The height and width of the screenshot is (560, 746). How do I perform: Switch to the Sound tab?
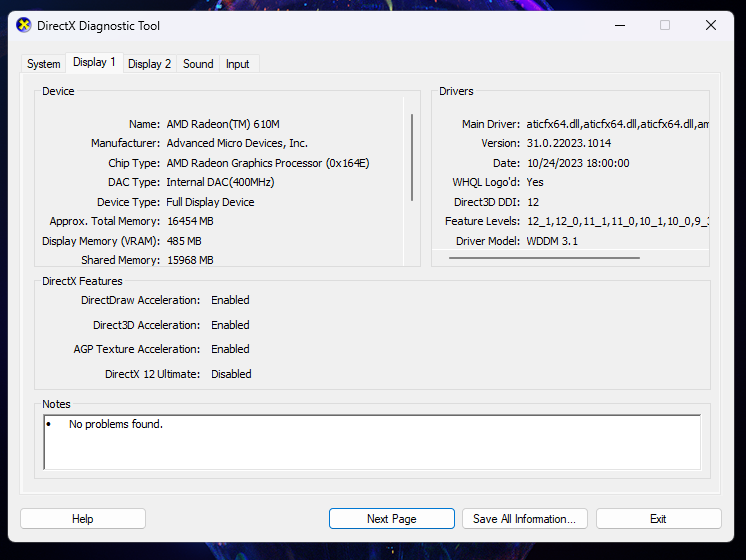pyautogui.click(x=198, y=64)
